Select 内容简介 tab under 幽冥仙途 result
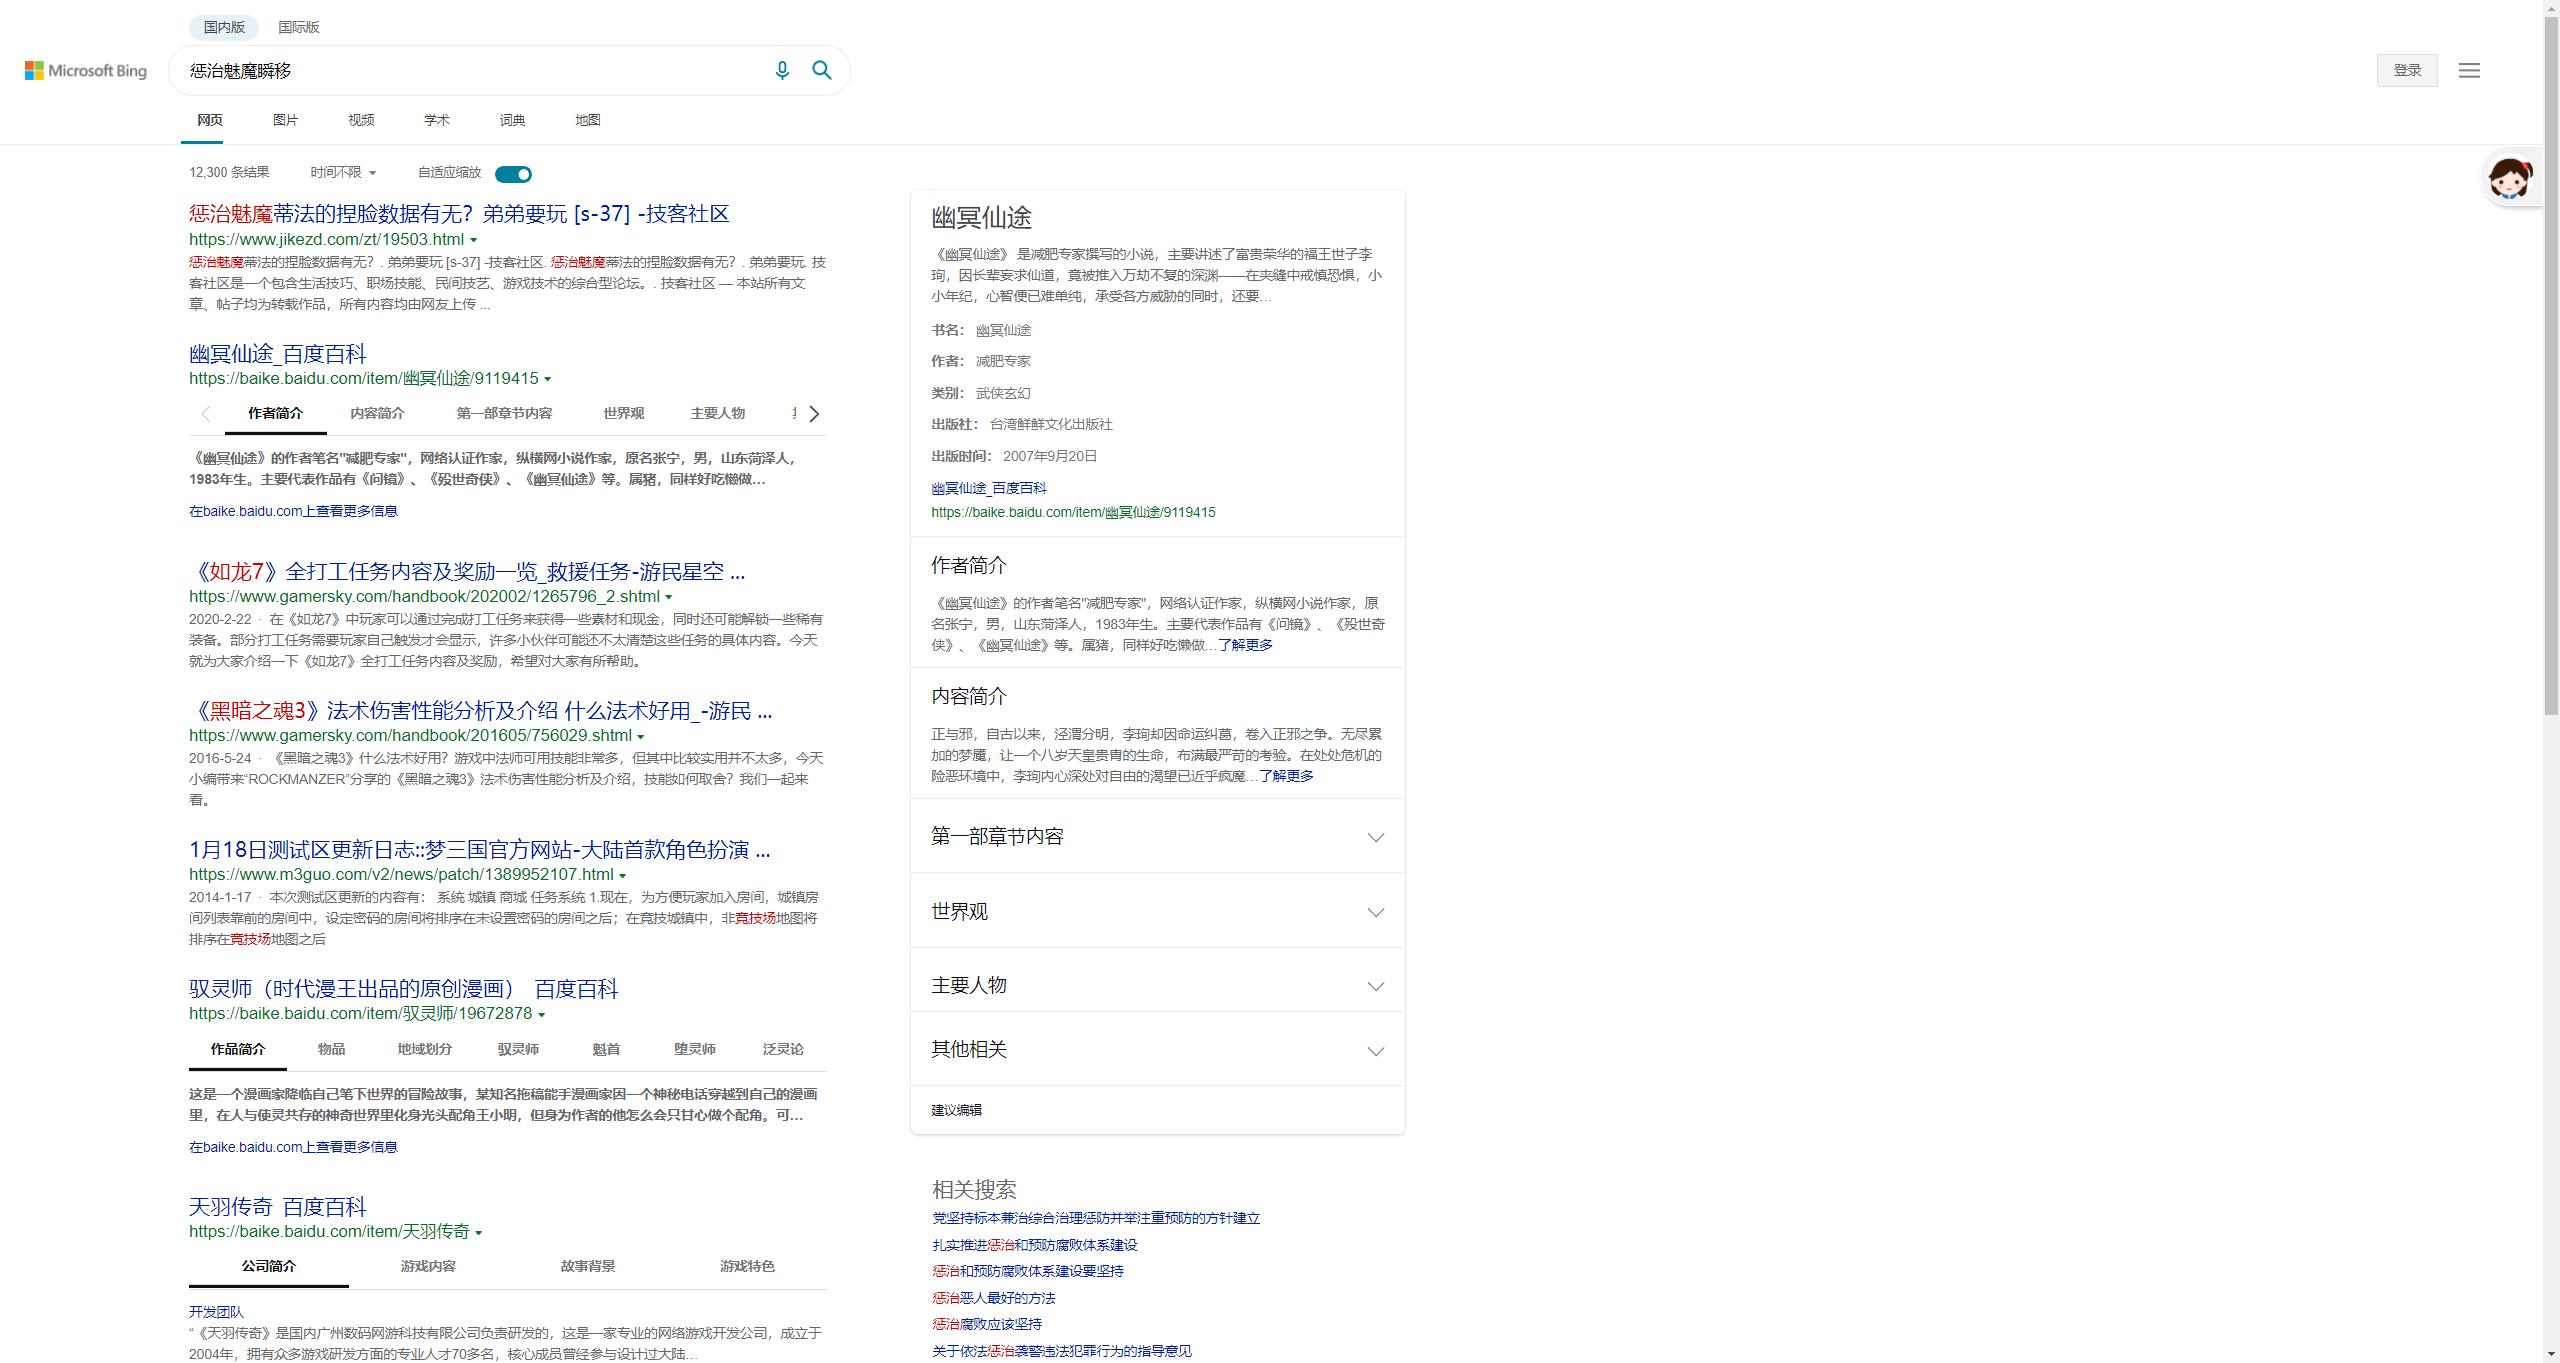This screenshot has height=1363, width=2560. [x=377, y=413]
